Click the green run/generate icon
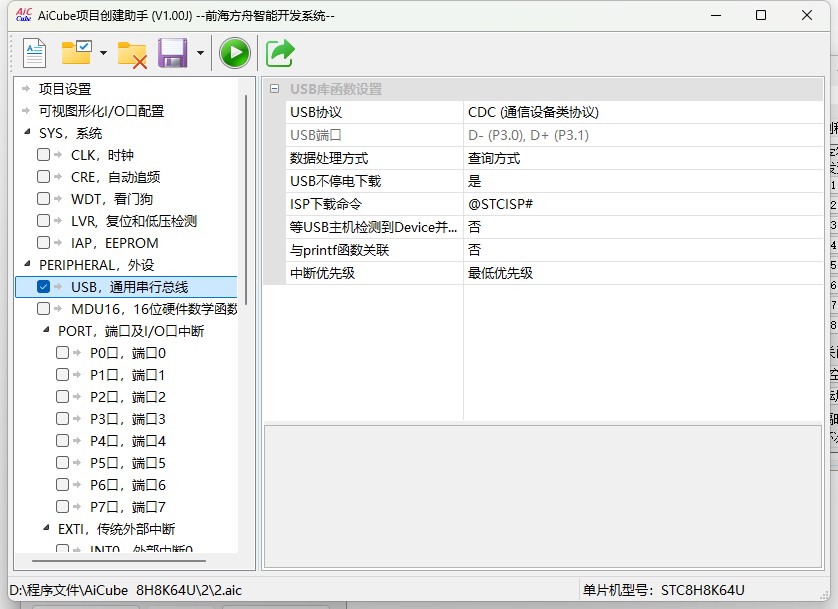This screenshot has width=838, height=609. [235, 53]
